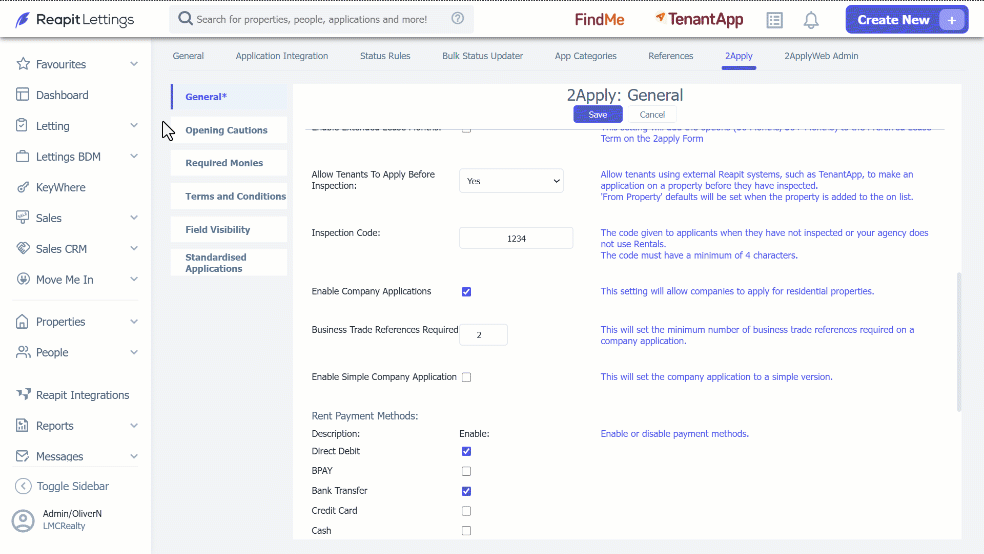Click the Reapit Integrations icon
Viewport: 984px width, 554px height.
(23, 395)
